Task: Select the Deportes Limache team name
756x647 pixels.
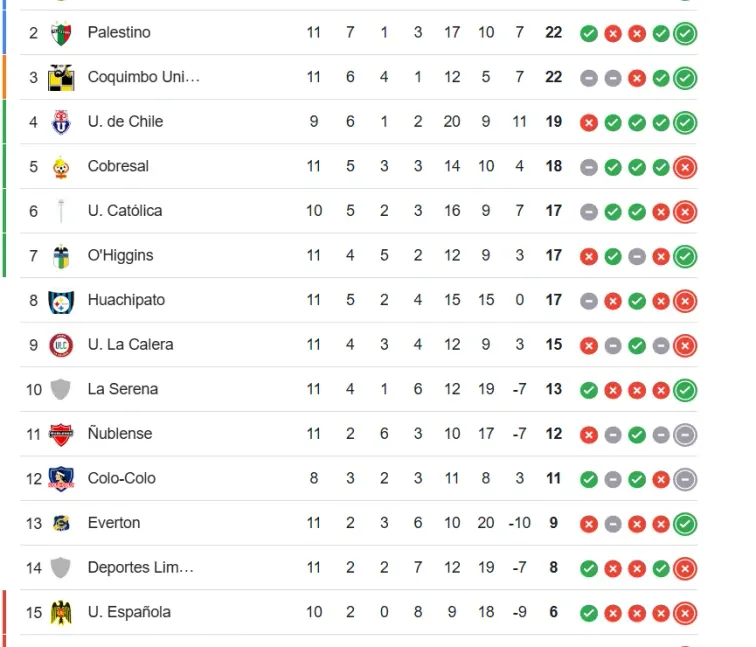Action: pos(140,568)
